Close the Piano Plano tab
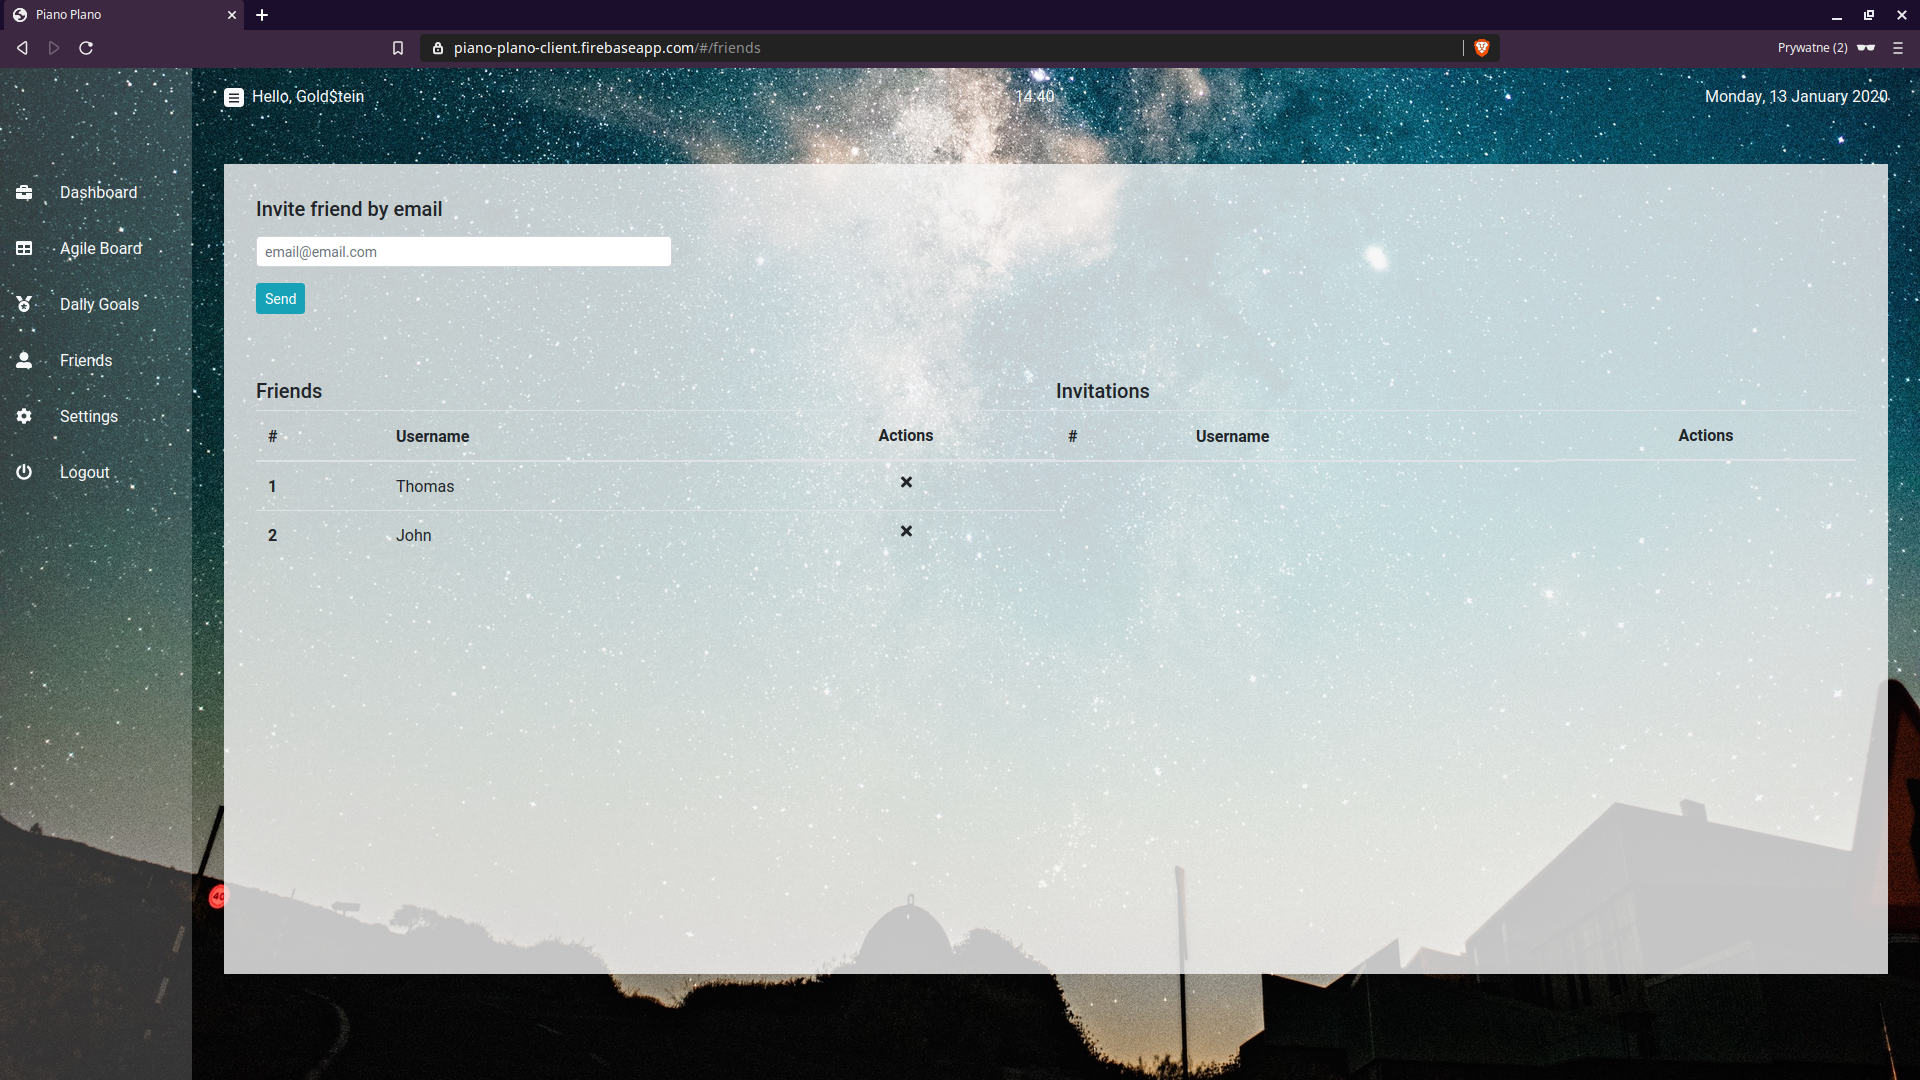1920x1080 pixels. [232, 15]
